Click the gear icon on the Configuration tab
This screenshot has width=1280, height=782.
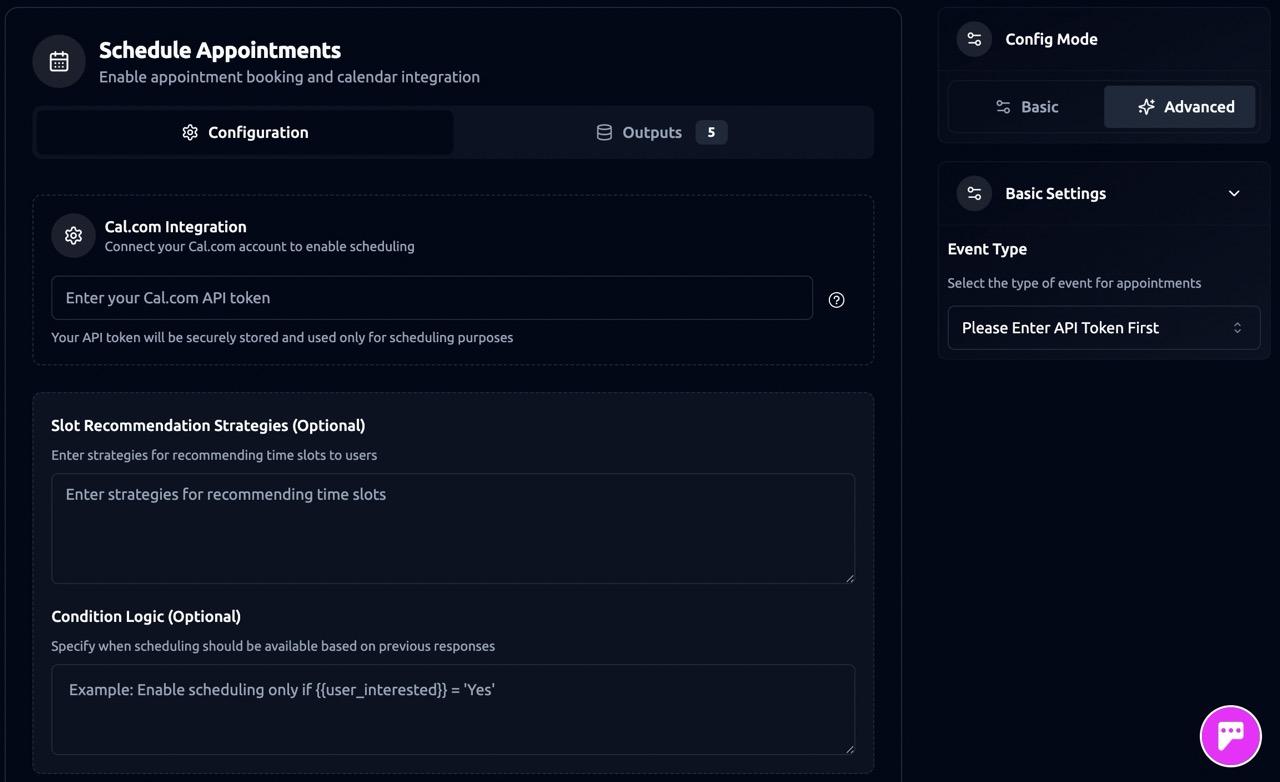click(190, 133)
